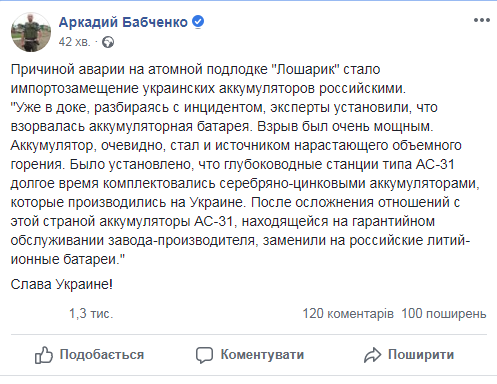Viewport: 497px width, 384px height.
Task: Open Аркадий Бабченко's profile picture
Action: pyautogui.click(x=31, y=32)
